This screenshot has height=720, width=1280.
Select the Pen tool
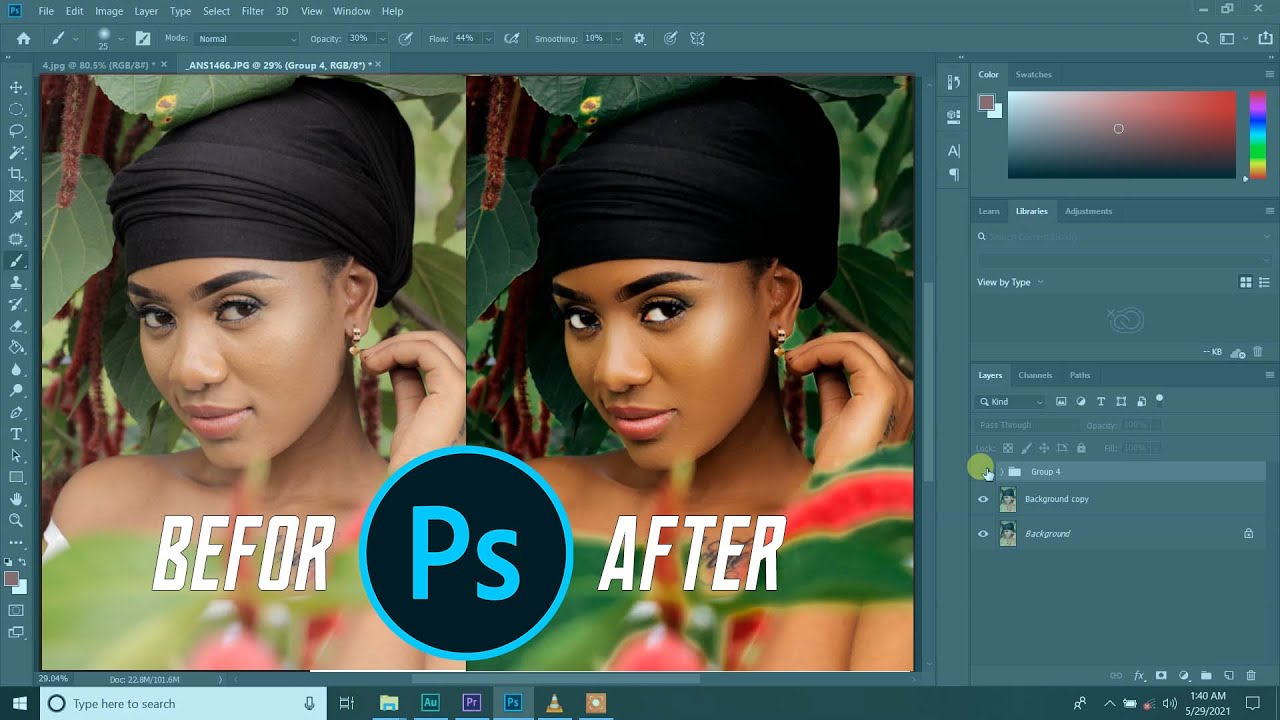[16, 412]
